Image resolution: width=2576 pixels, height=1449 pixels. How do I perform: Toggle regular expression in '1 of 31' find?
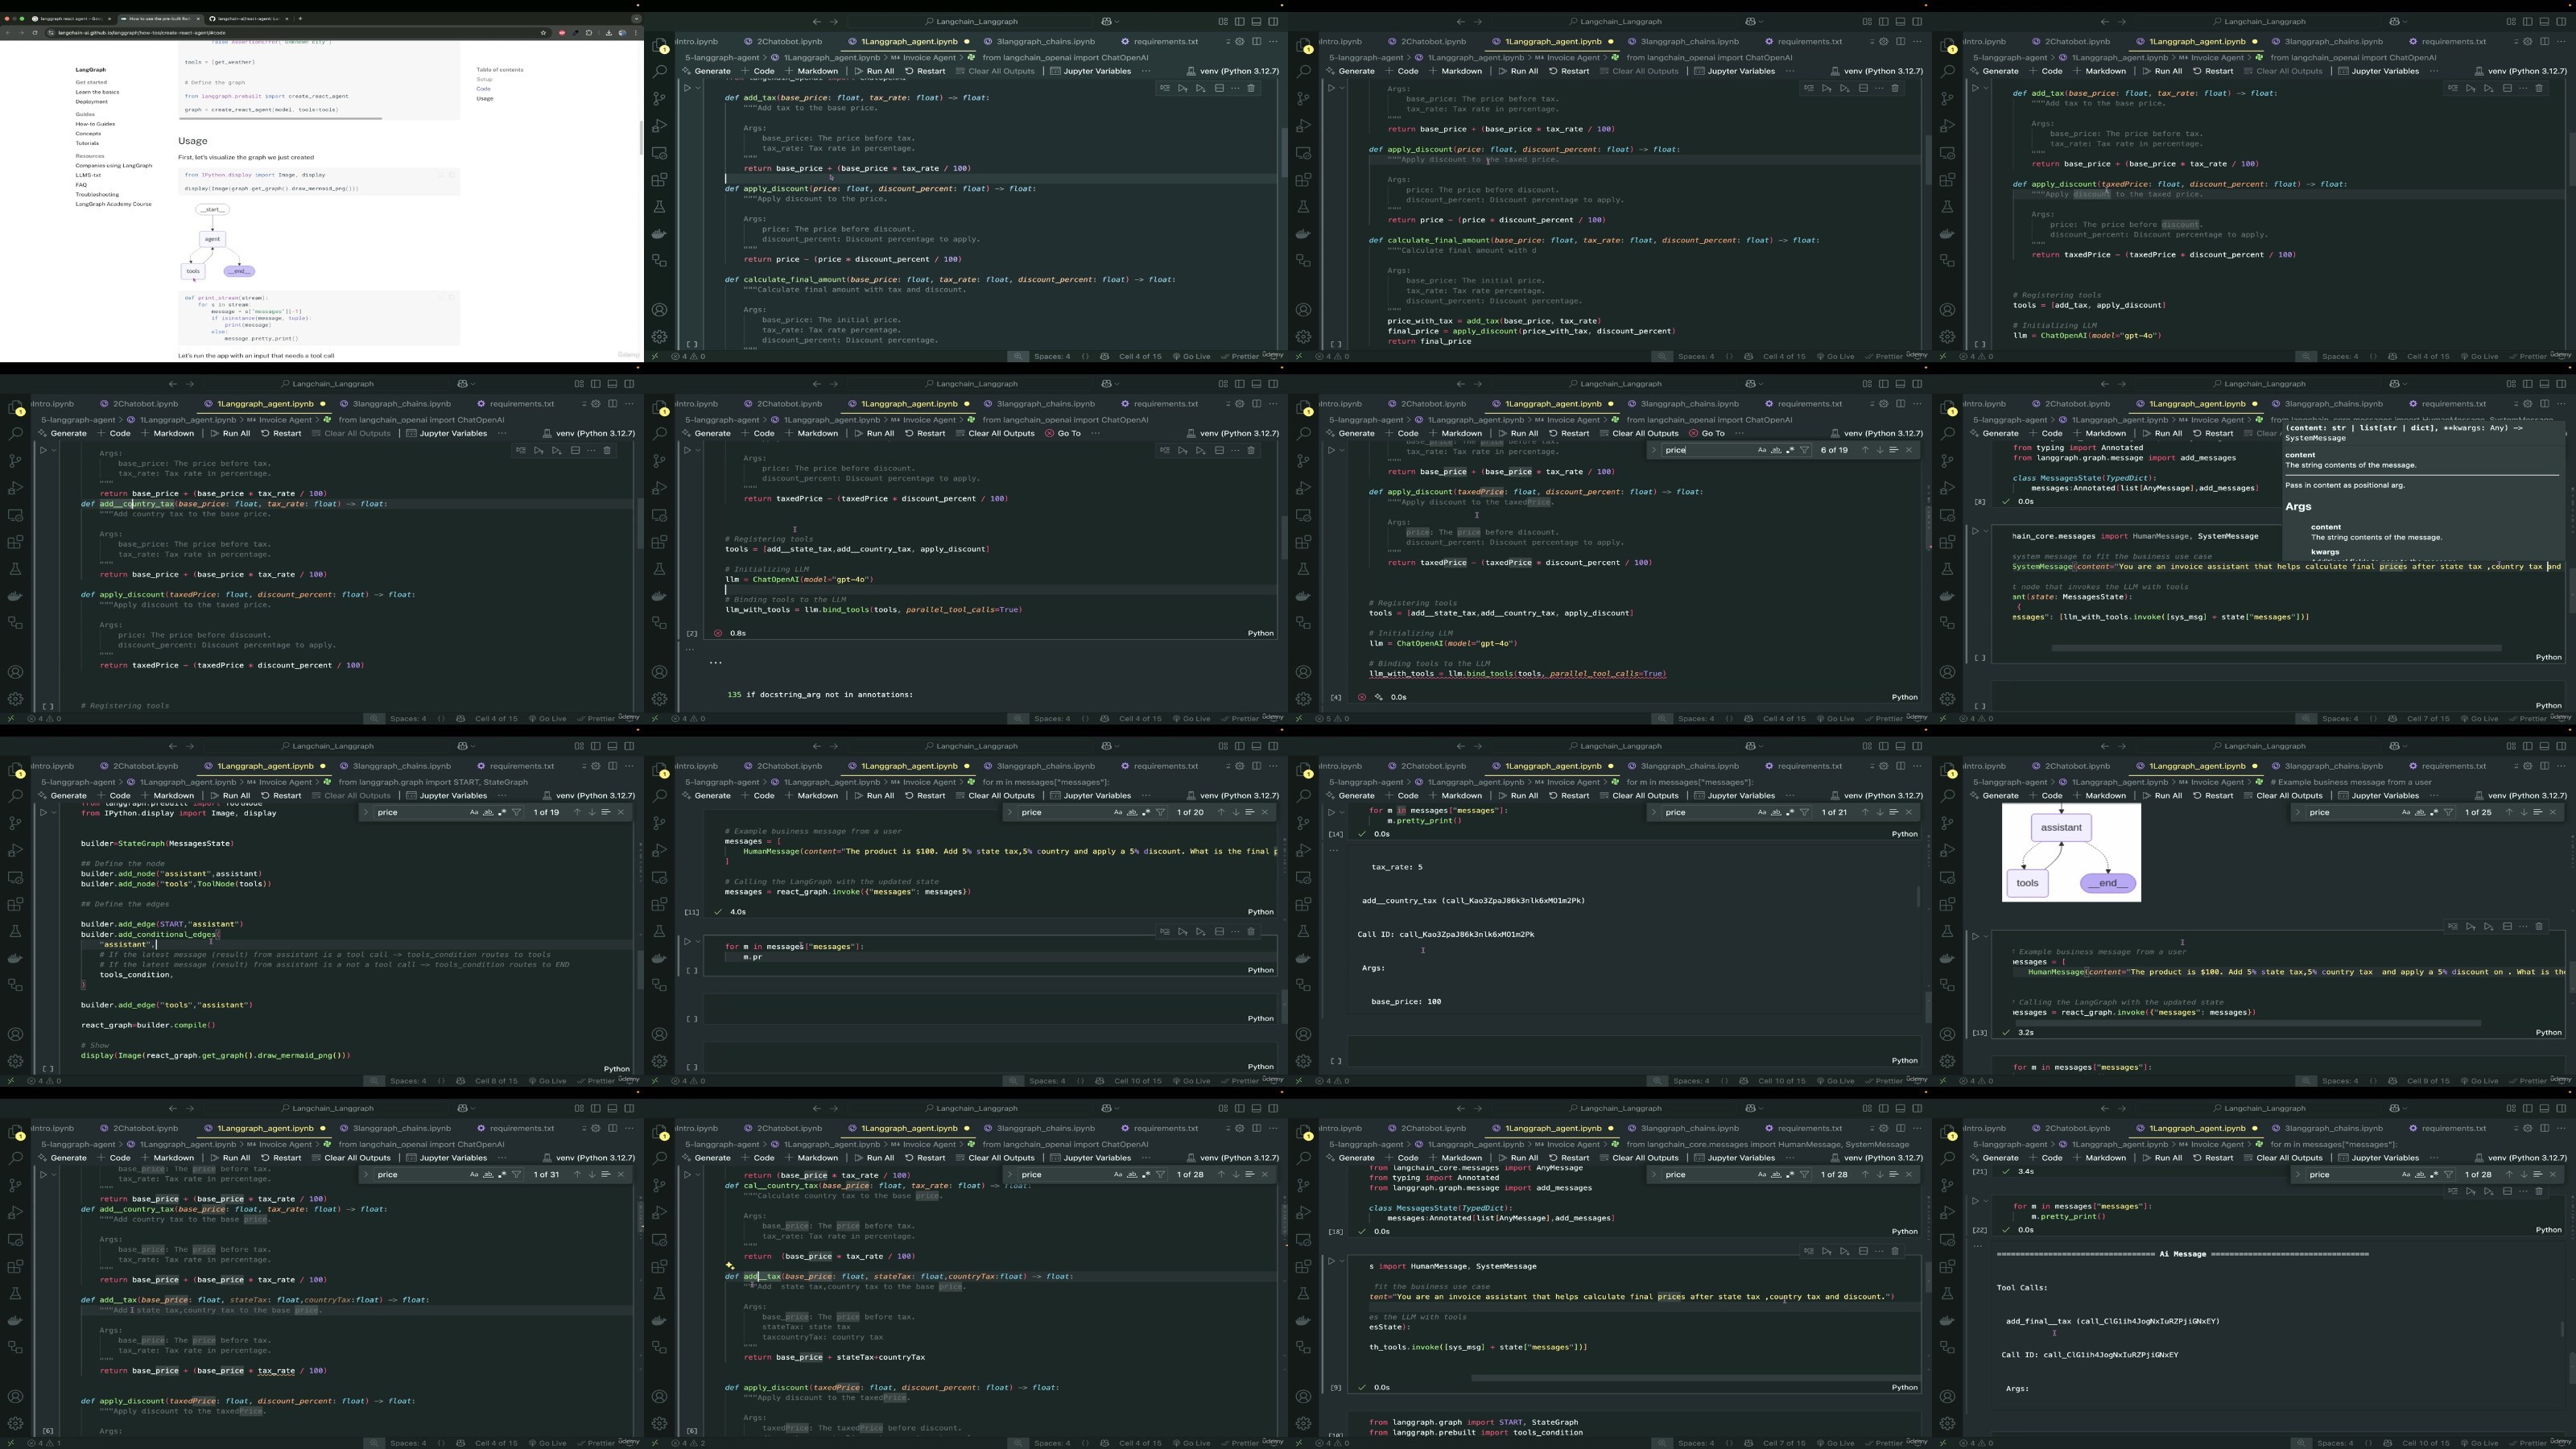coord(502,1174)
